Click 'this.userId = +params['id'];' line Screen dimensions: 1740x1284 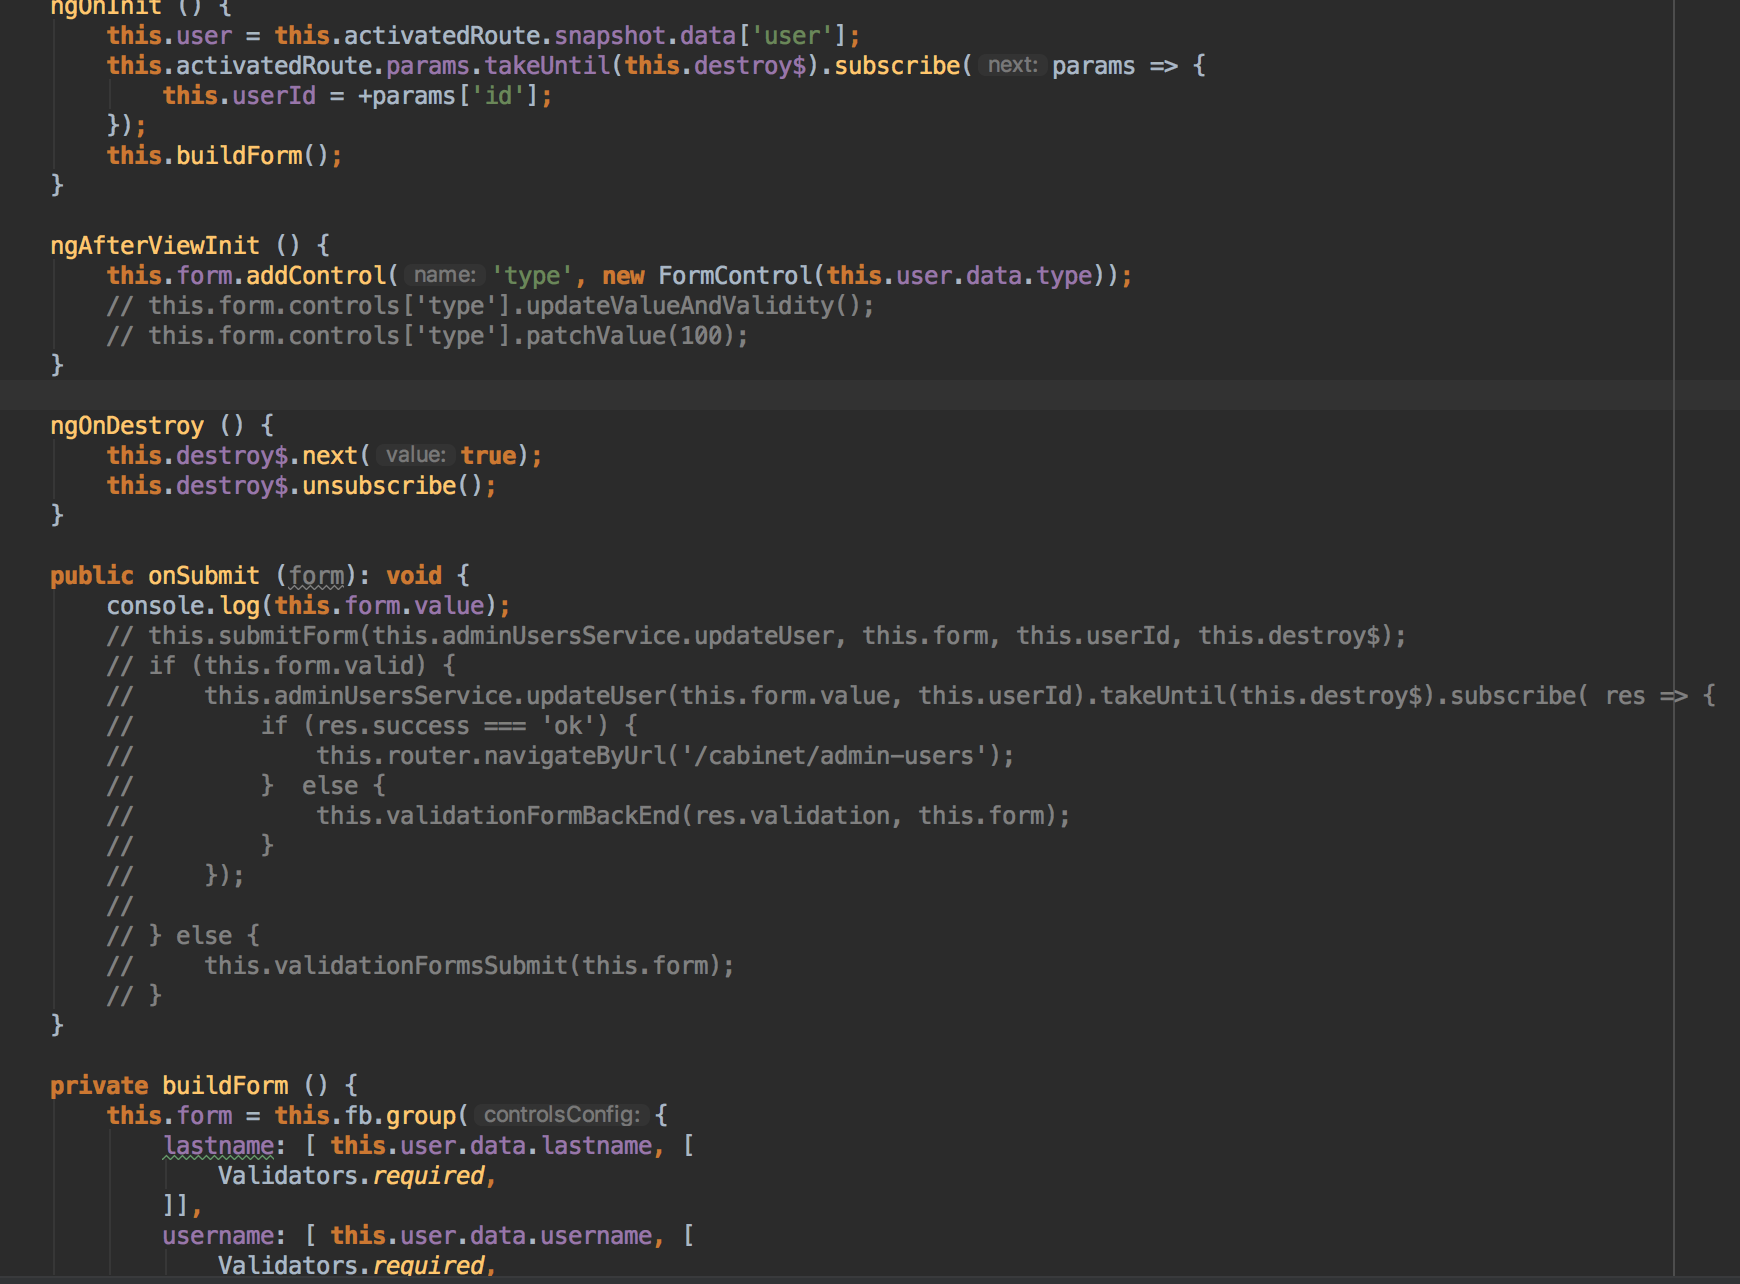(357, 96)
